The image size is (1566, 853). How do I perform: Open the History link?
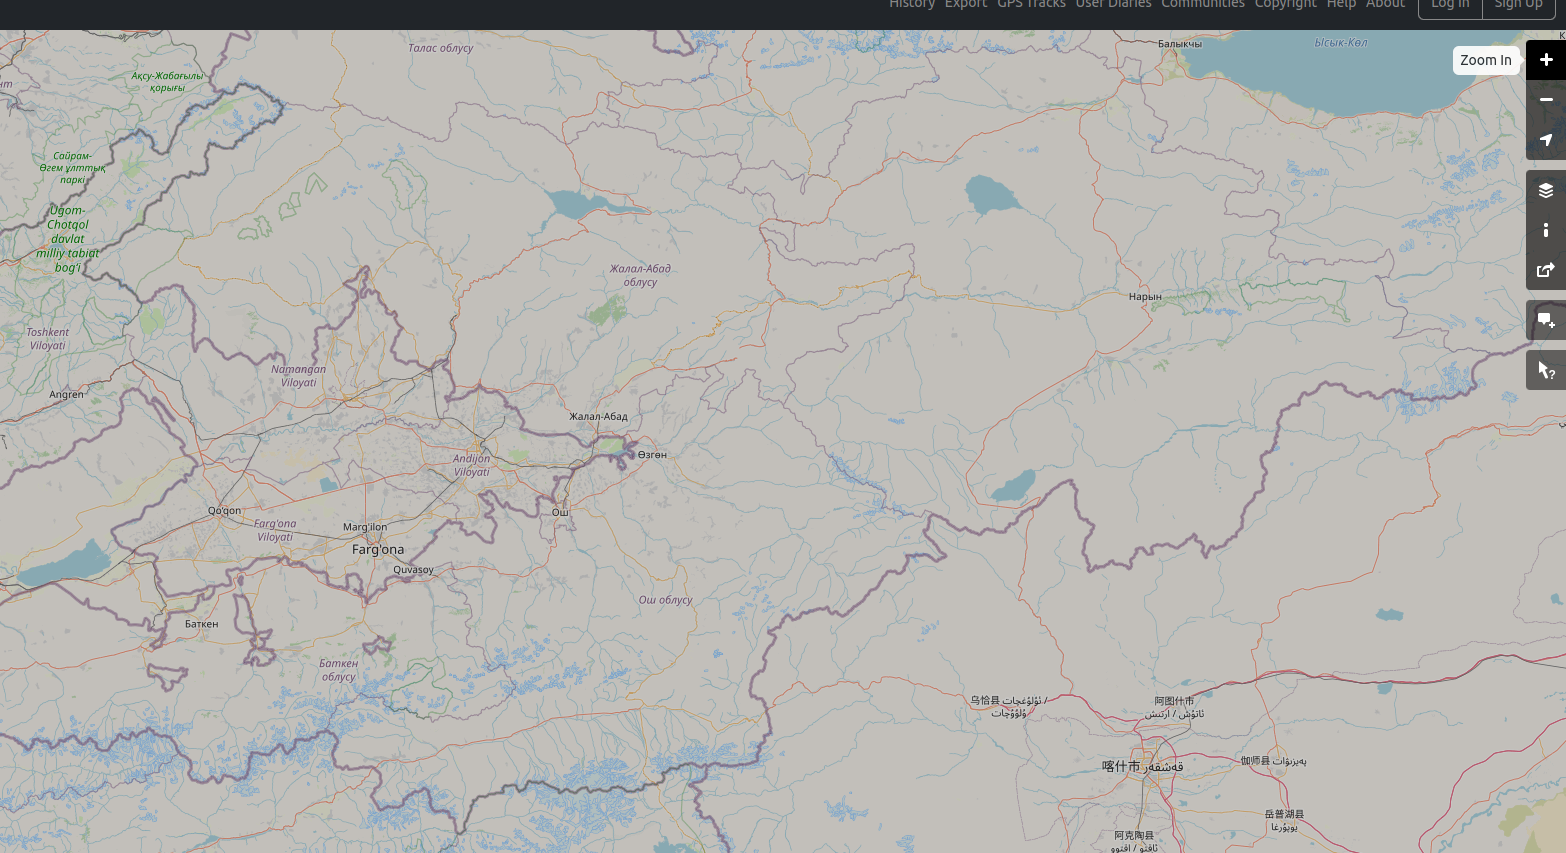point(911,5)
